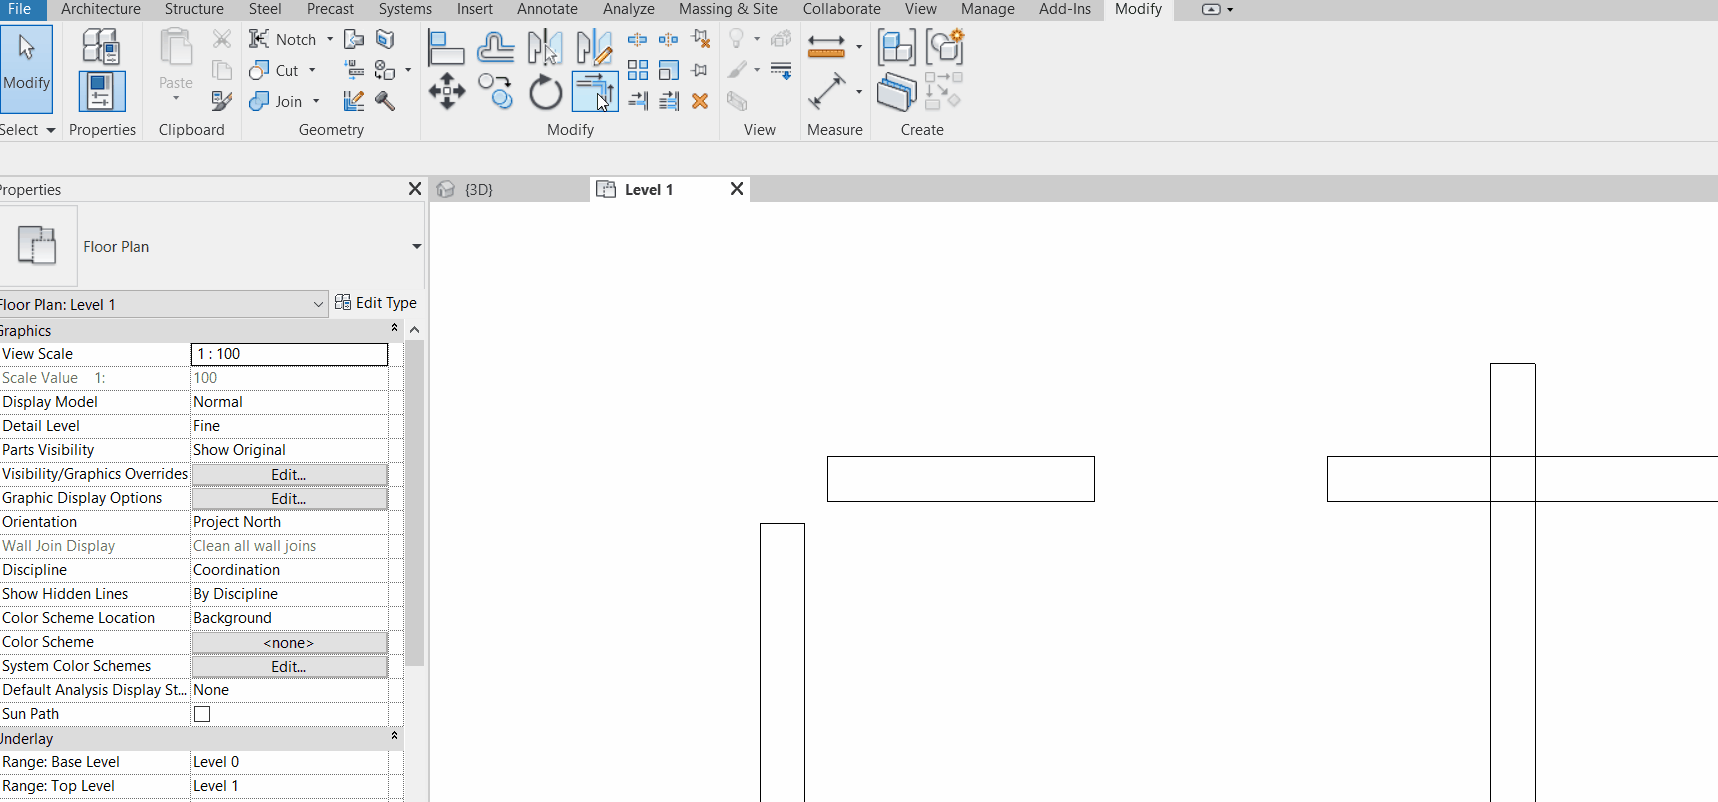Choose Mirror - Pick Axis tool
This screenshot has width=1718, height=802.
(x=545, y=47)
